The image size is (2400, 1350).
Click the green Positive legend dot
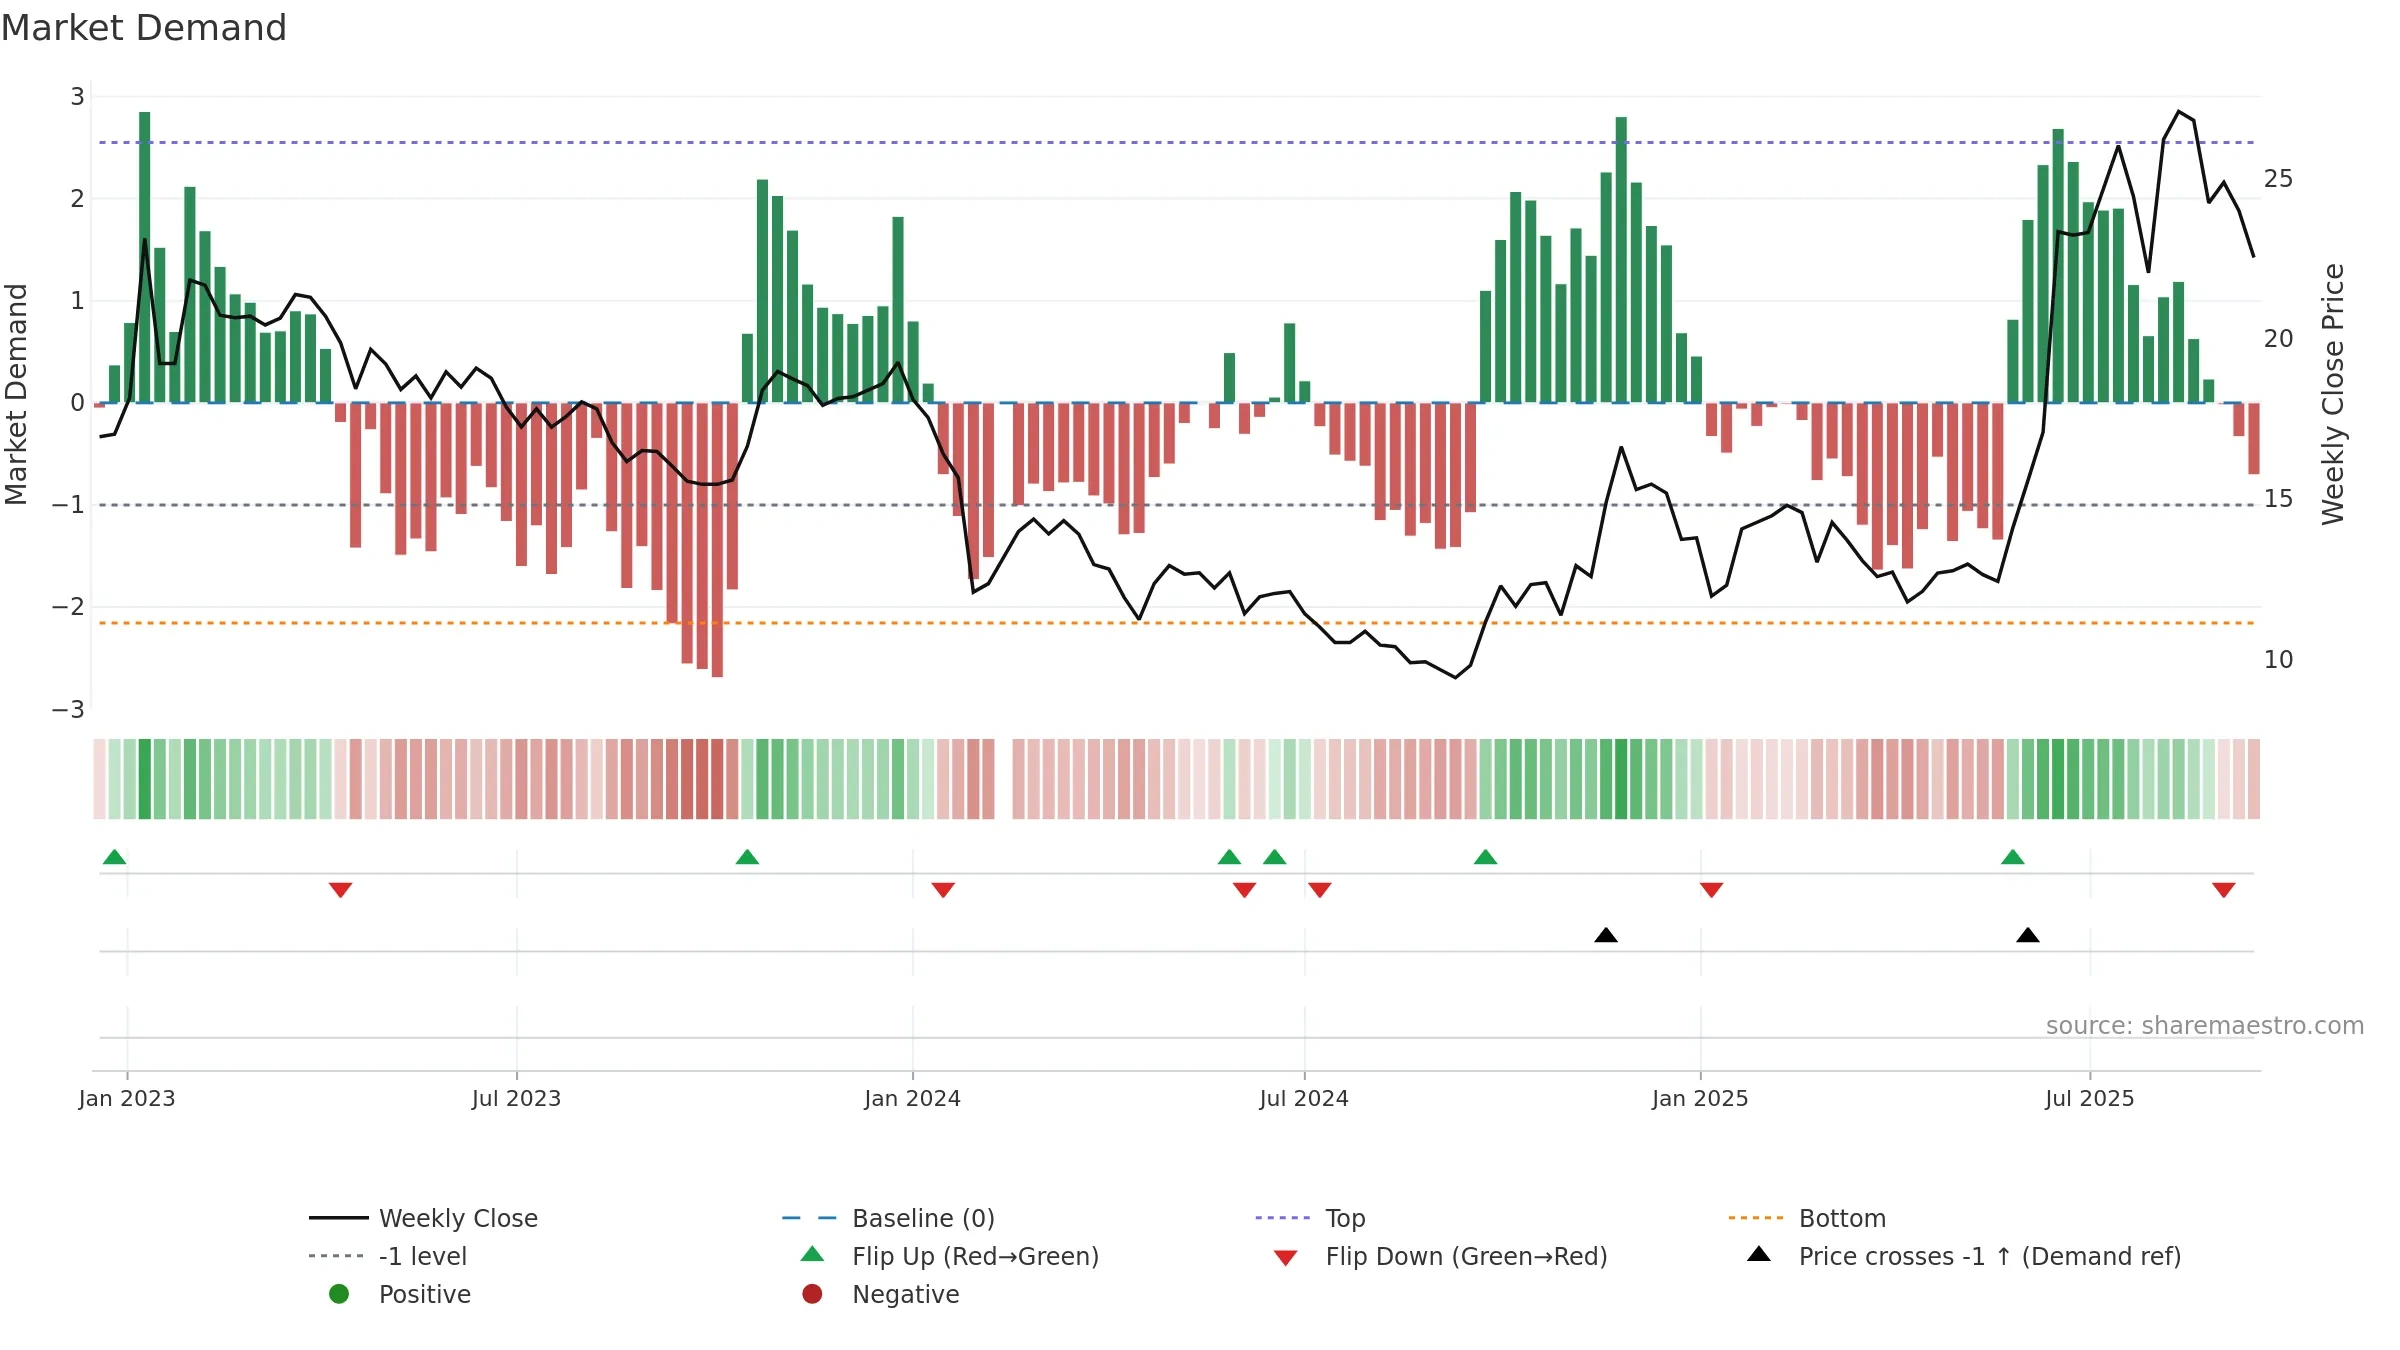click(x=339, y=1294)
